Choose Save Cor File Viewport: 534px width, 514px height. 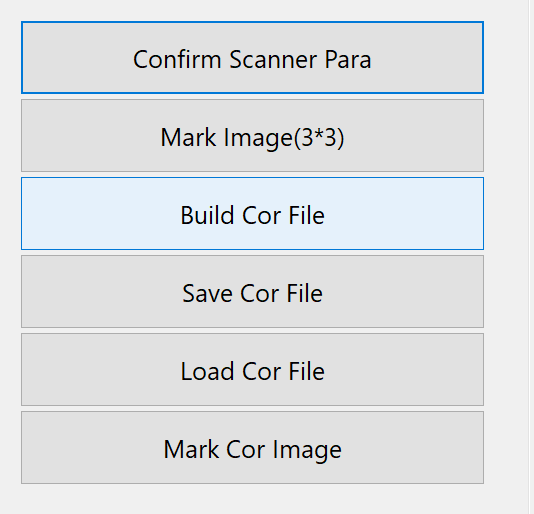point(252,291)
